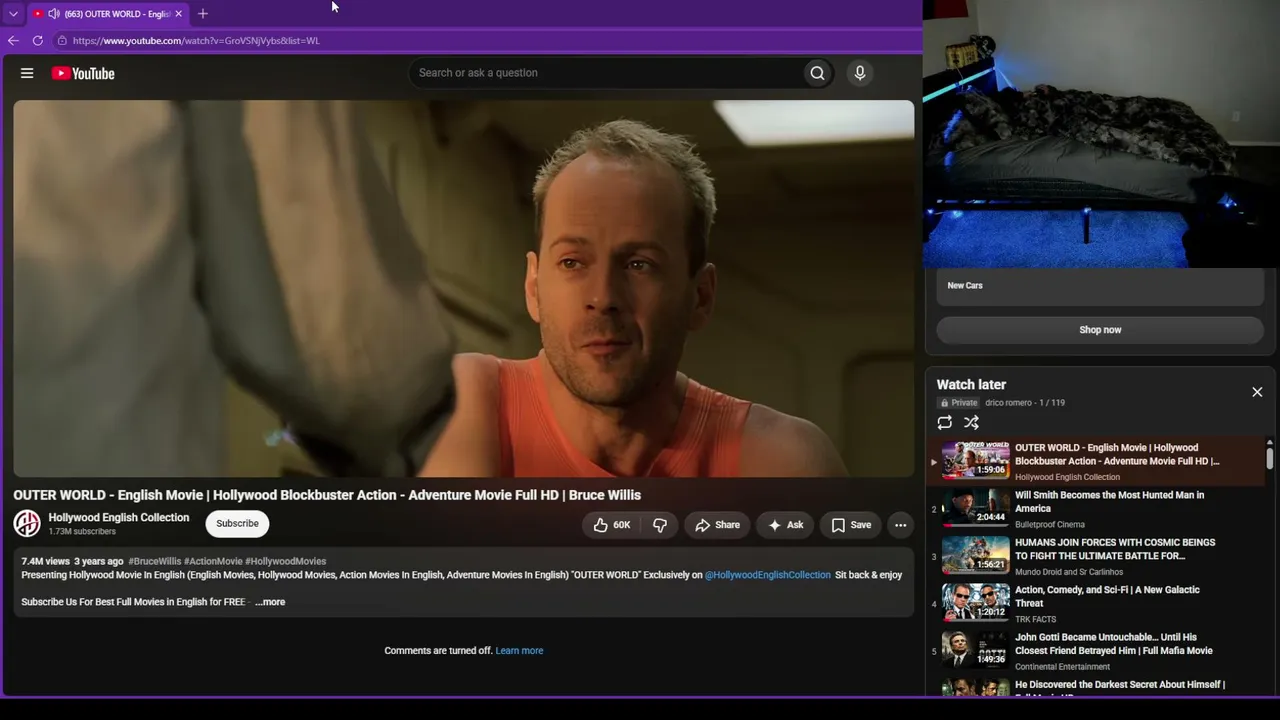1280x720 pixels.
Task: Open the #BruceWillis hashtag
Action: click(x=154, y=561)
